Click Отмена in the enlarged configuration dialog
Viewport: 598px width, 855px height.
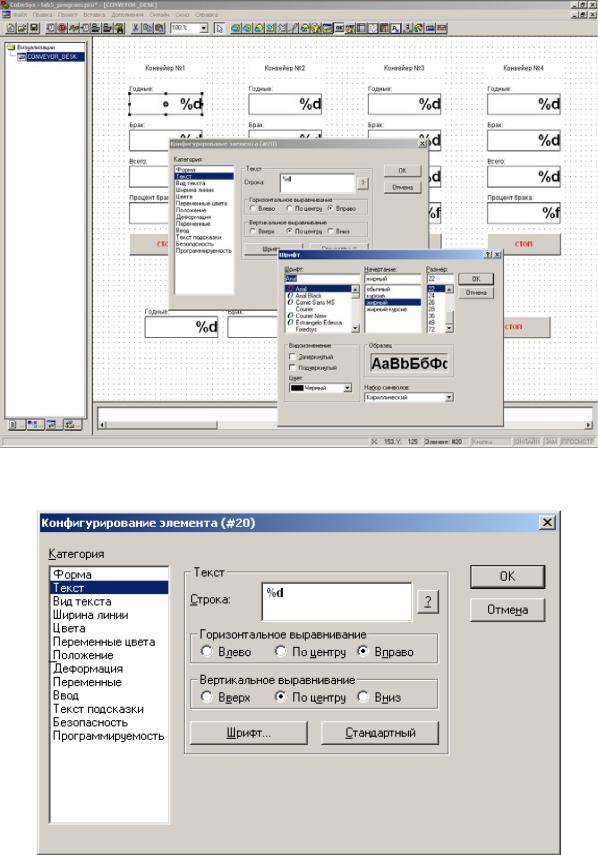pos(508,610)
